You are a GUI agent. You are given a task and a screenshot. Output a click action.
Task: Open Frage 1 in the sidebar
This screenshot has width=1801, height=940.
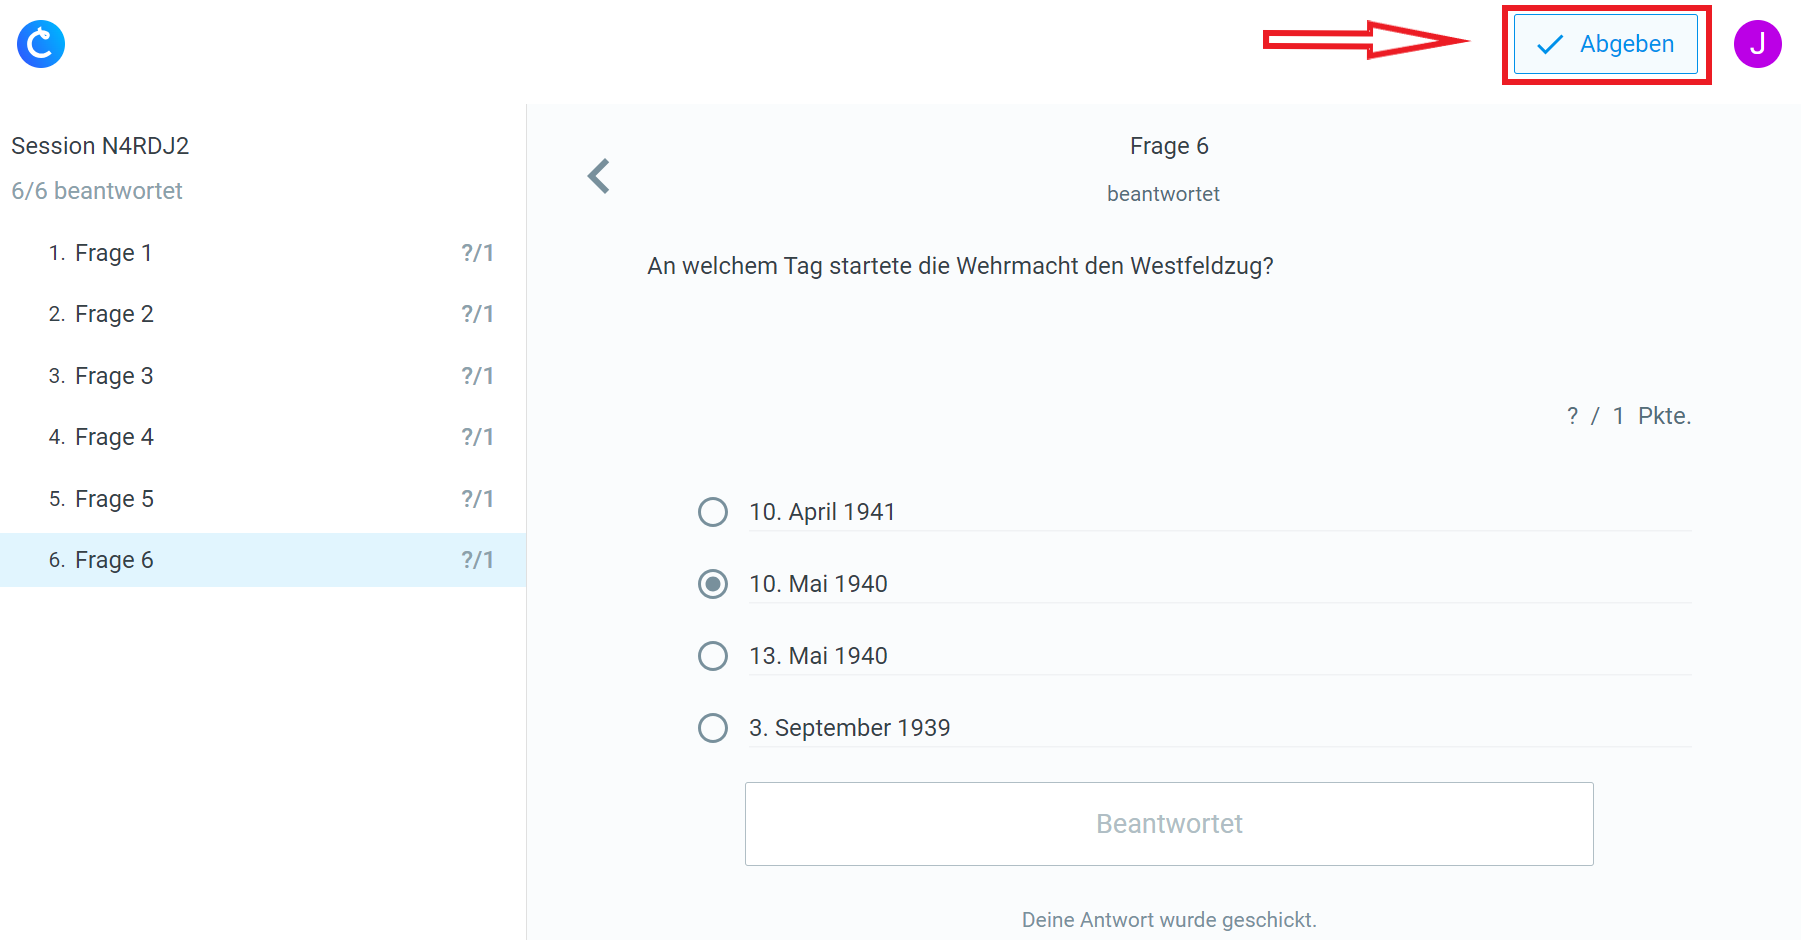[114, 253]
